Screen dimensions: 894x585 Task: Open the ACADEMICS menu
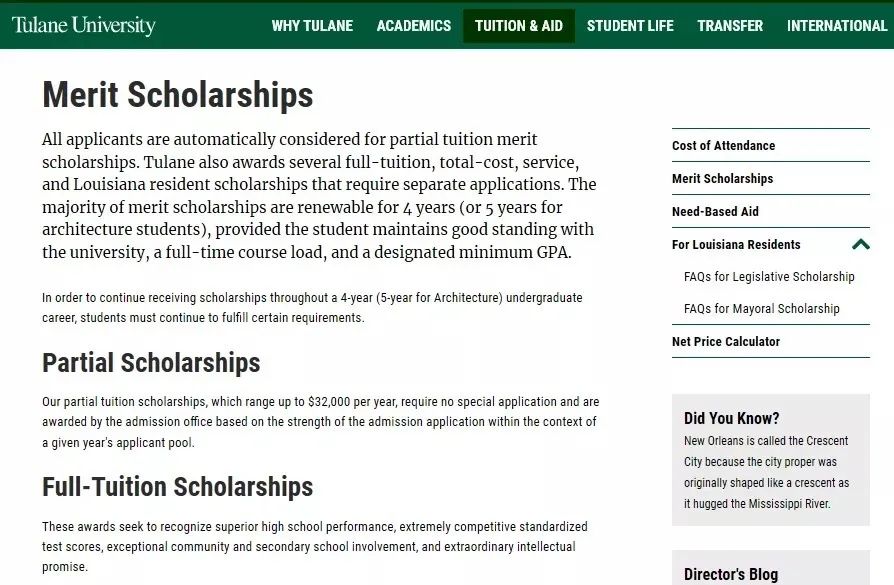point(413,26)
